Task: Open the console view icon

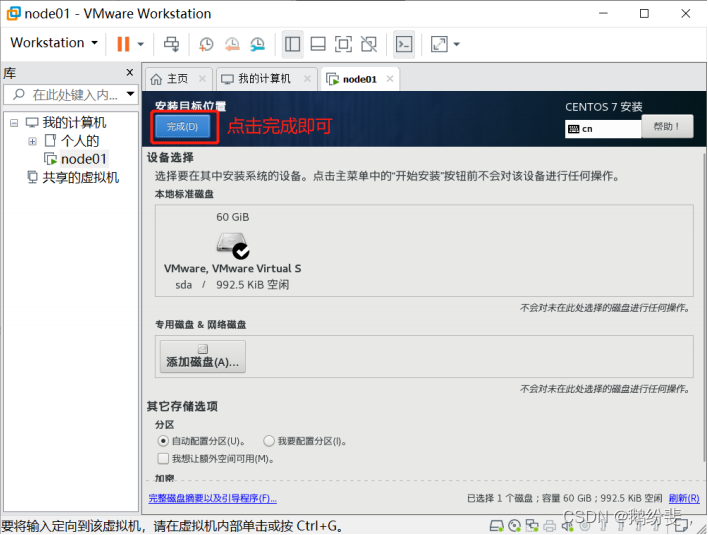Action: tap(404, 44)
